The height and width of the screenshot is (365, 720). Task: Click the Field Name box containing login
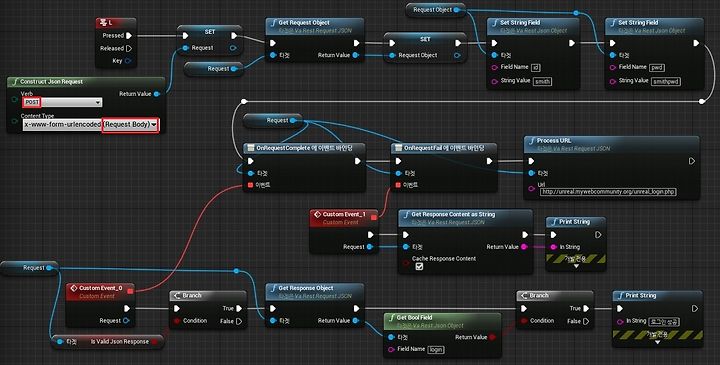[436, 349]
